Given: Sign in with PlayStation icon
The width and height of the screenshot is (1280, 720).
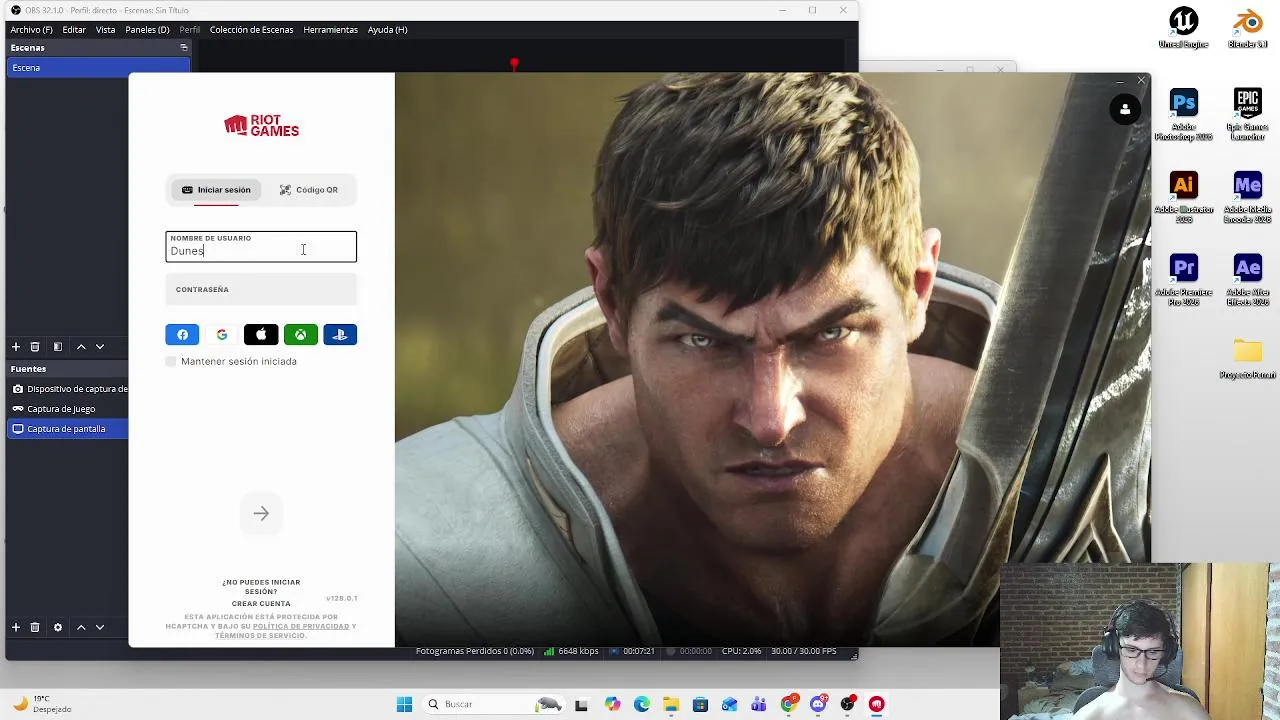Looking at the screenshot, I should 340,335.
